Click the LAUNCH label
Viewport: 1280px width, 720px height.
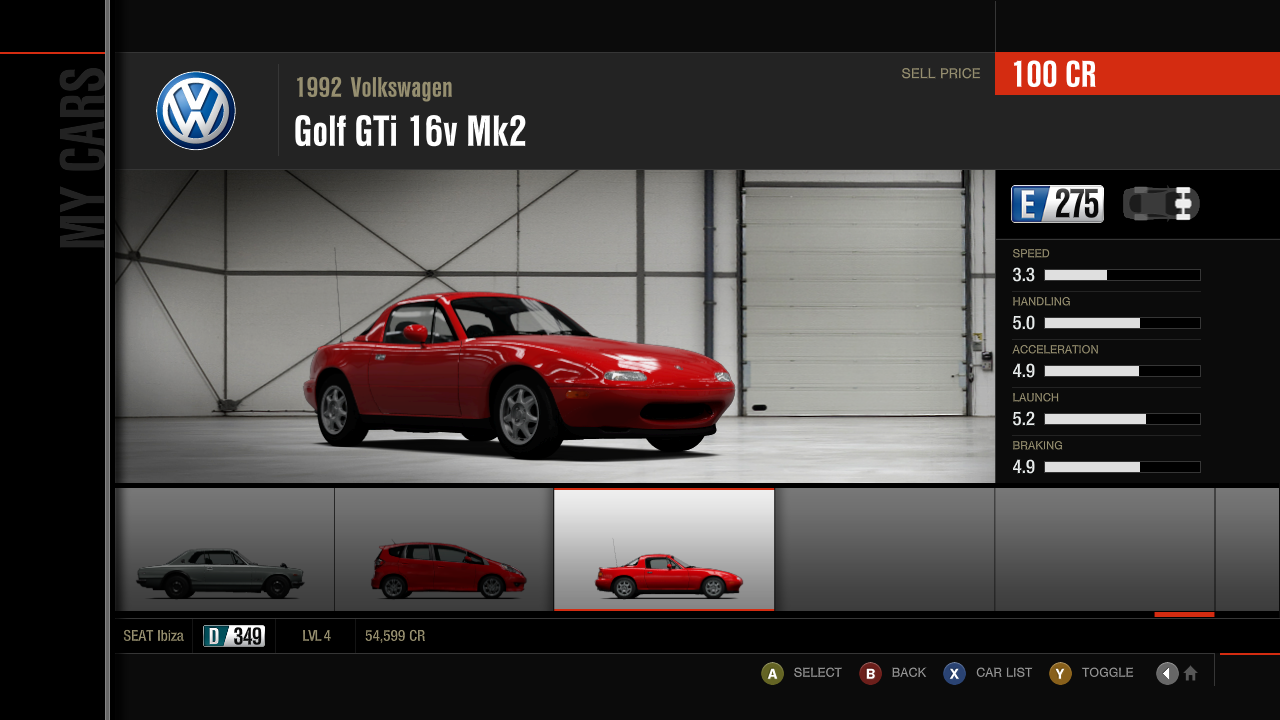point(1035,398)
